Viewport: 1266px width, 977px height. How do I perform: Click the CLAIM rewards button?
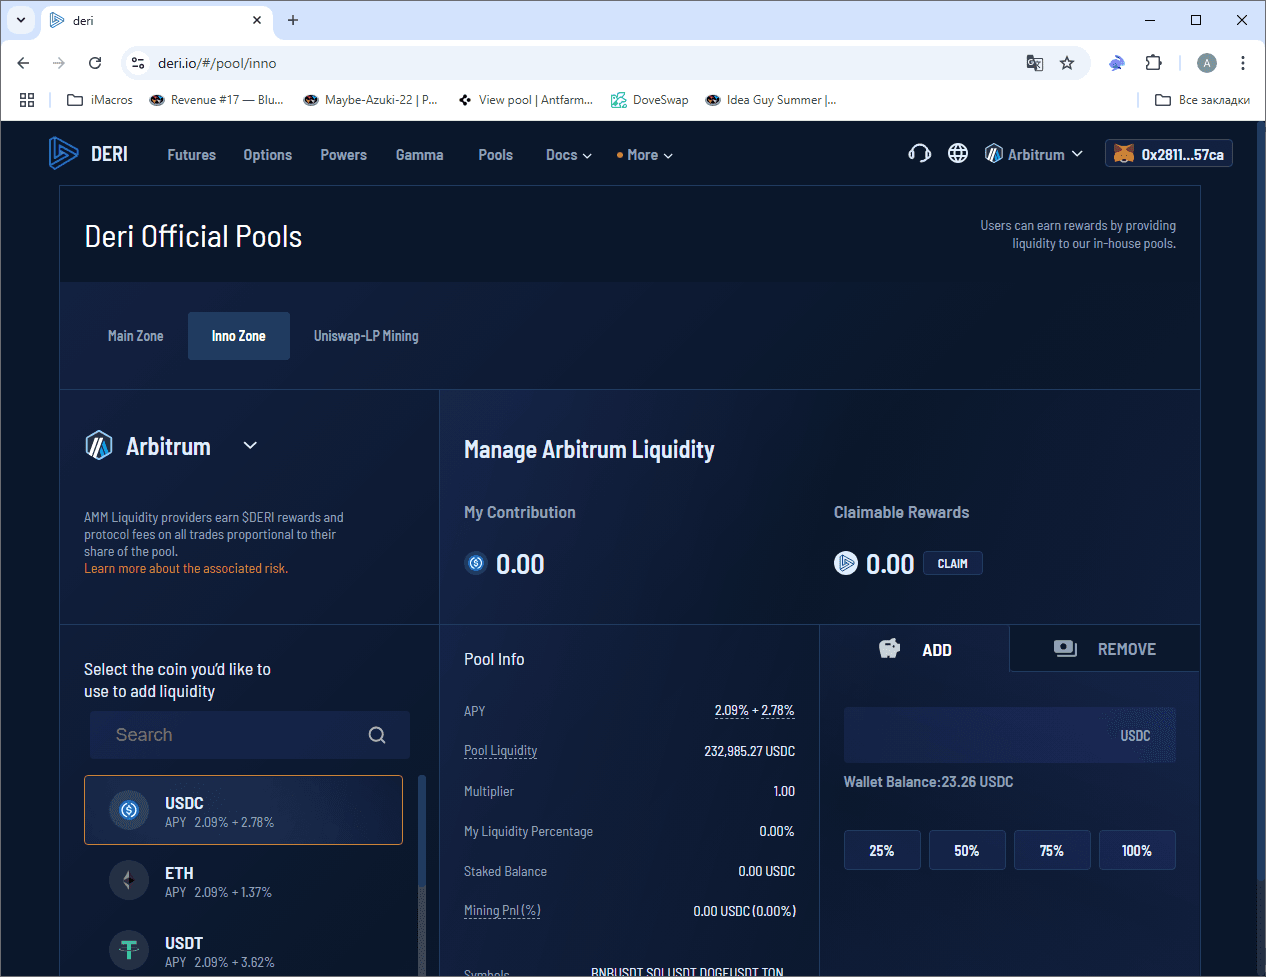point(953,563)
